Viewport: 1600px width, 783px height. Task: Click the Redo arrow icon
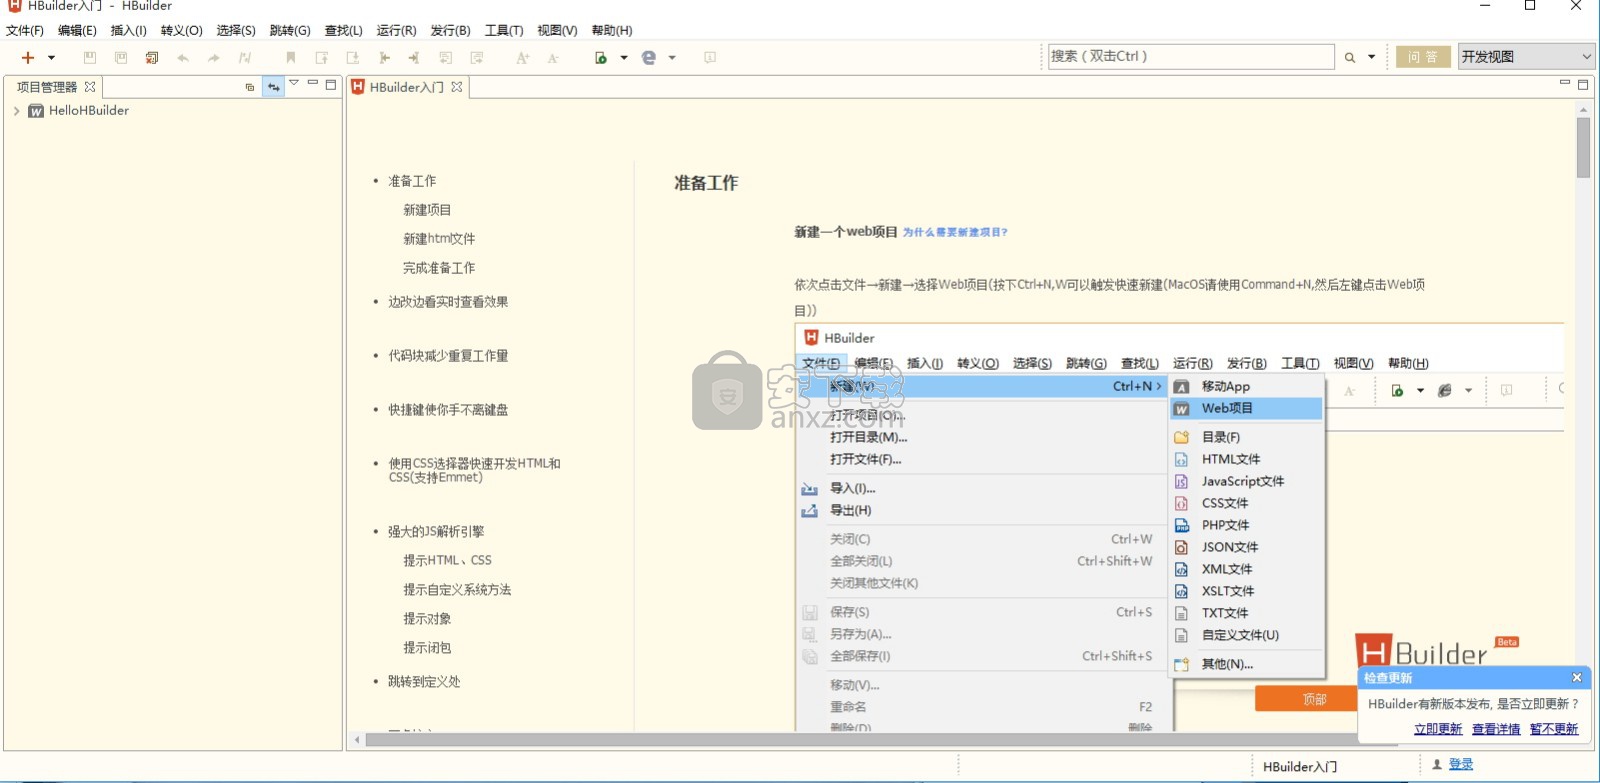(x=214, y=58)
